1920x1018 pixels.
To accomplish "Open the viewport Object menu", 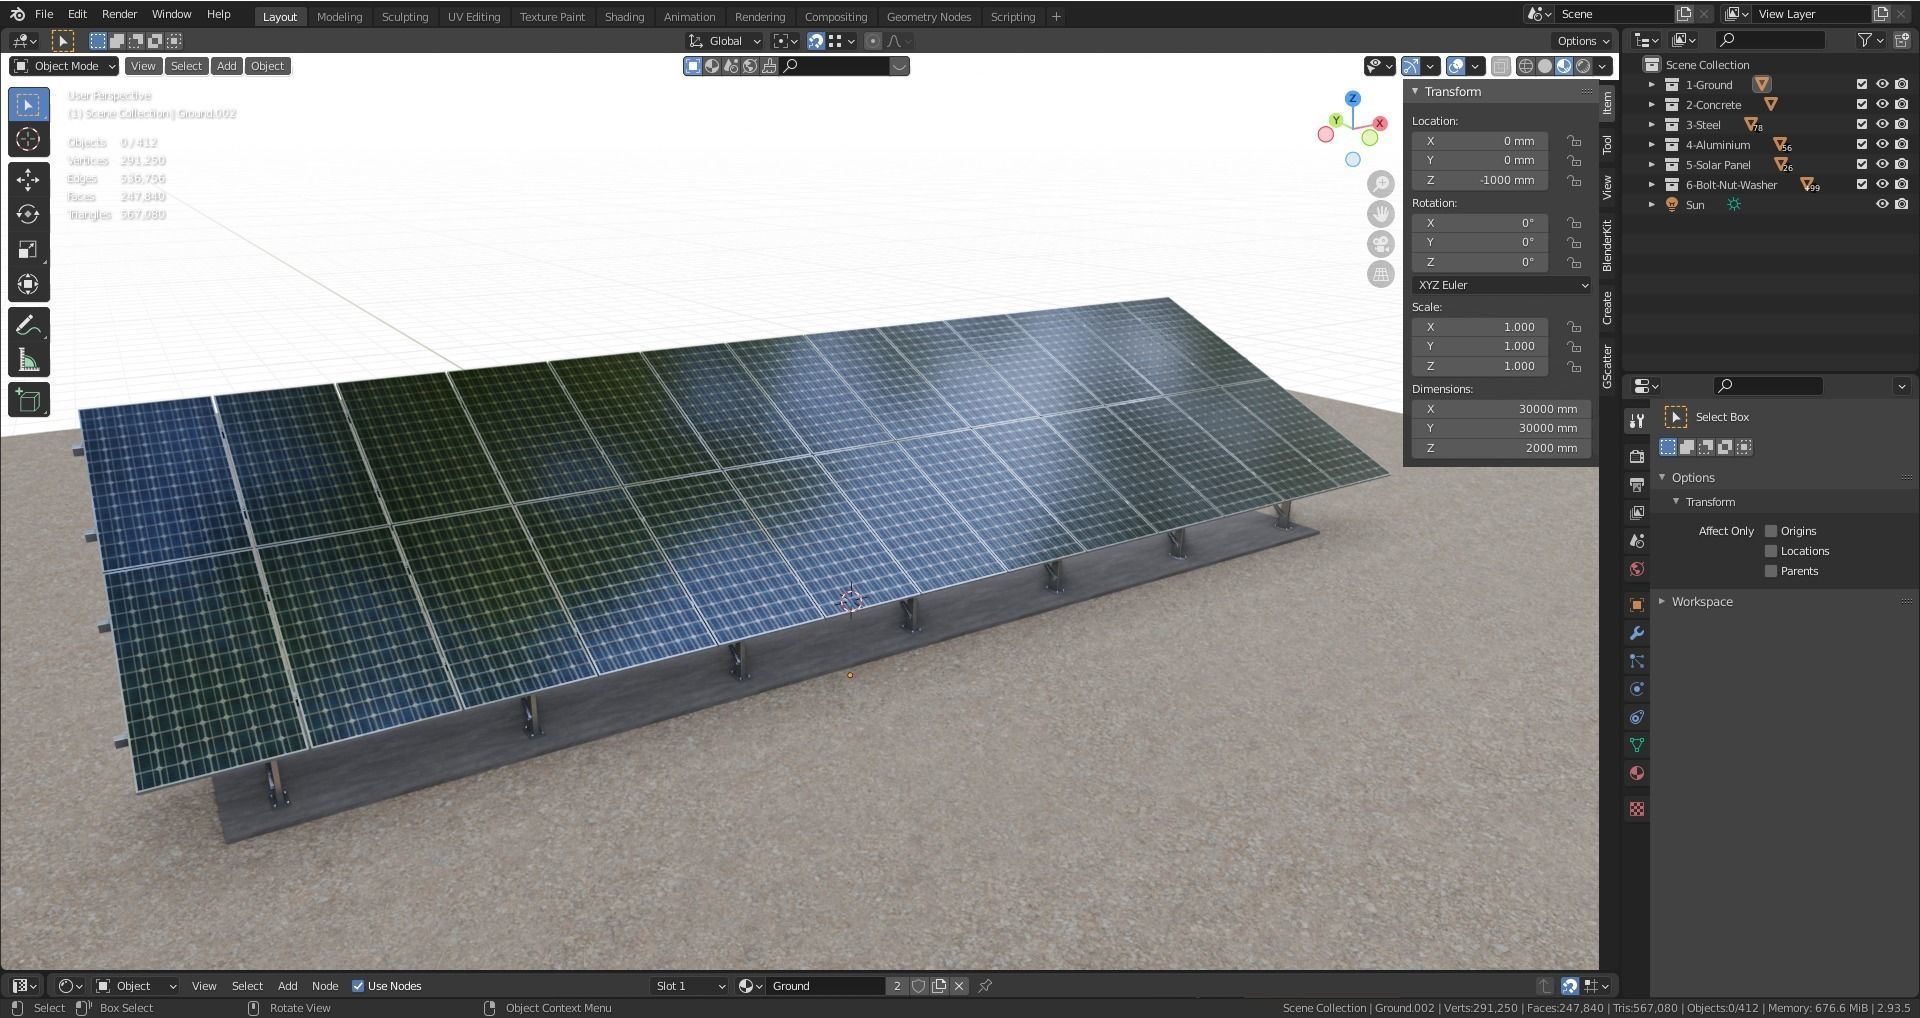I will pos(267,66).
